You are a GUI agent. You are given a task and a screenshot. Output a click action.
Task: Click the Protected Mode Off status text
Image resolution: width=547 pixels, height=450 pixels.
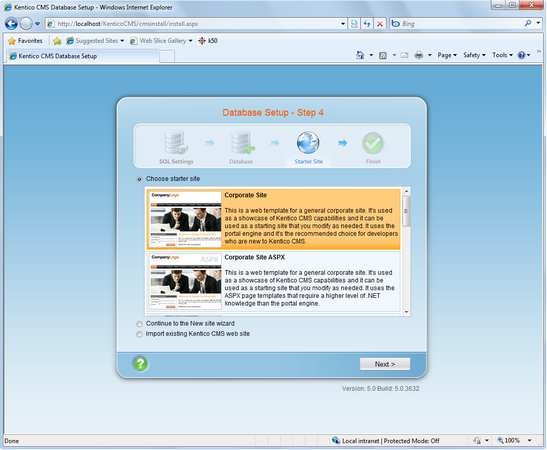pyautogui.click(x=412, y=441)
